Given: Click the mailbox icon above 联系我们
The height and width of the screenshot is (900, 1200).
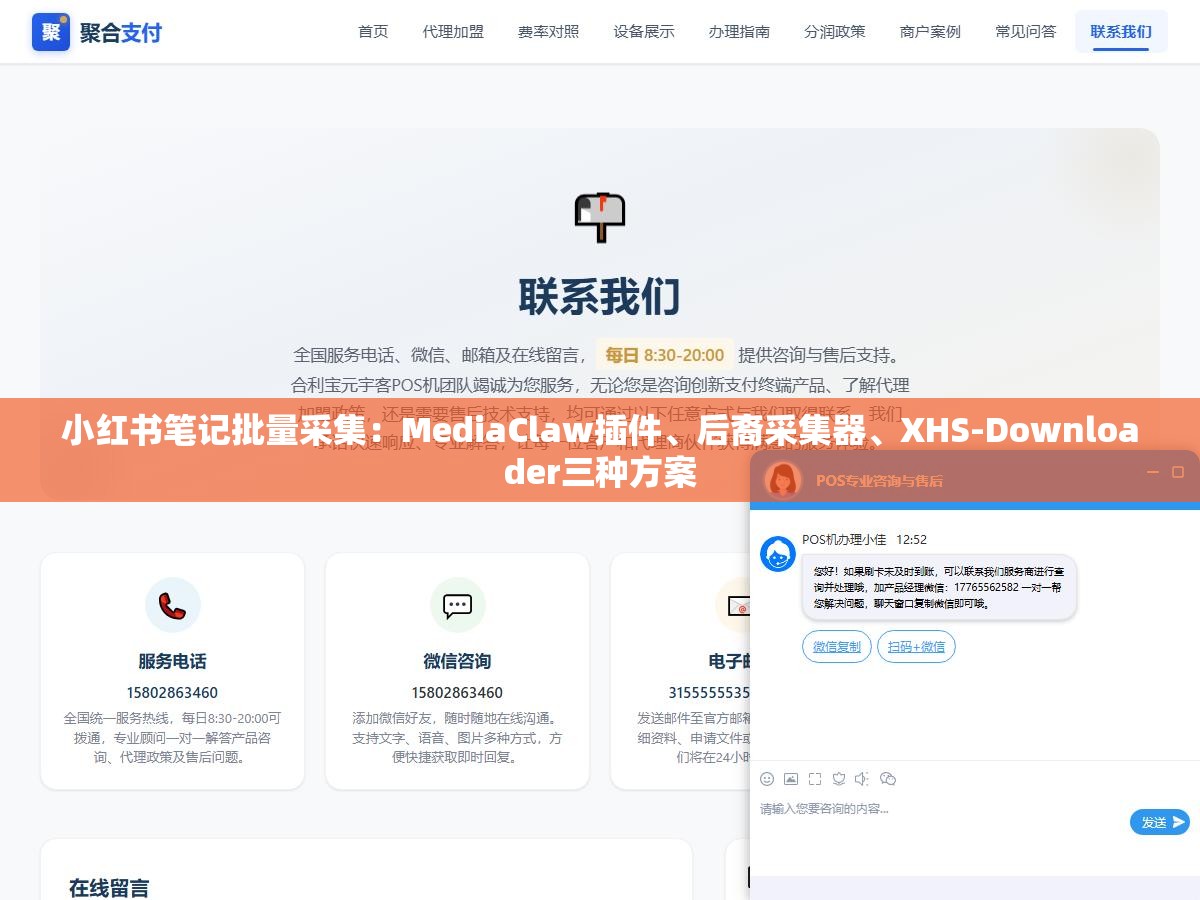Looking at the screenshot, I should pos(600,217).
